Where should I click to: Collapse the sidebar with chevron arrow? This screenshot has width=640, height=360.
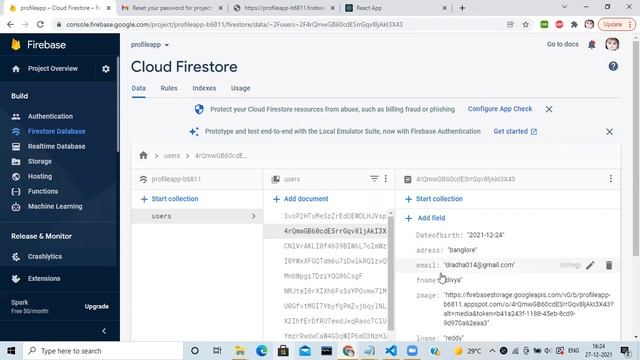coord(104,331)
